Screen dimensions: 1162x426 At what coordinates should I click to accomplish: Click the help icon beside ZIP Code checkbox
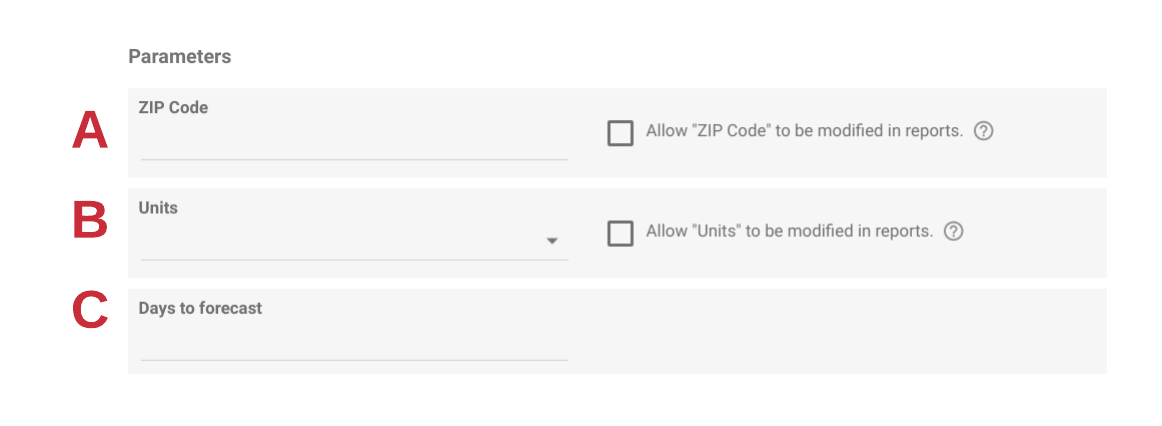(983, 131)
